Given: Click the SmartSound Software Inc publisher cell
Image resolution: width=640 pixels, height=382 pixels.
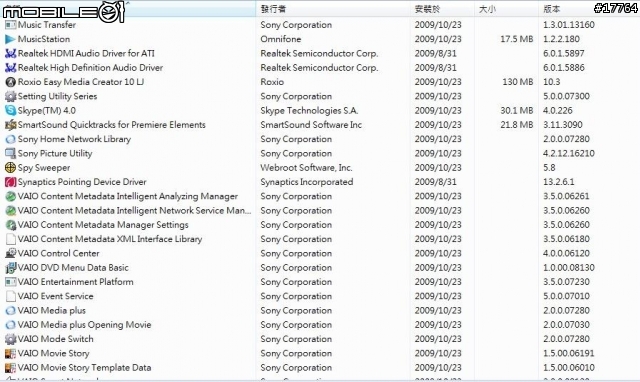Looking at the screenshot, I should coord(311,125).
